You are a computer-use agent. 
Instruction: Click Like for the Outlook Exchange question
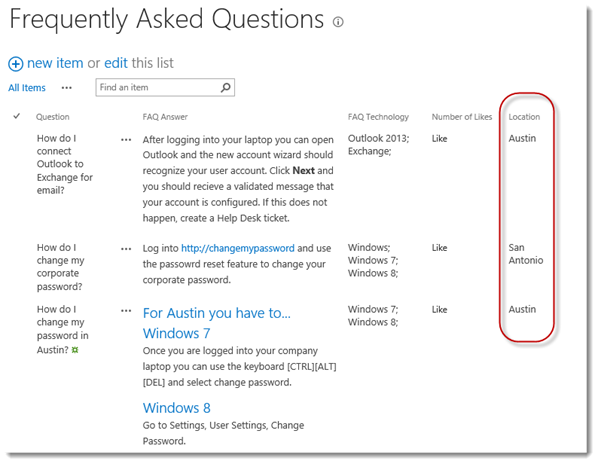[439, 139]
